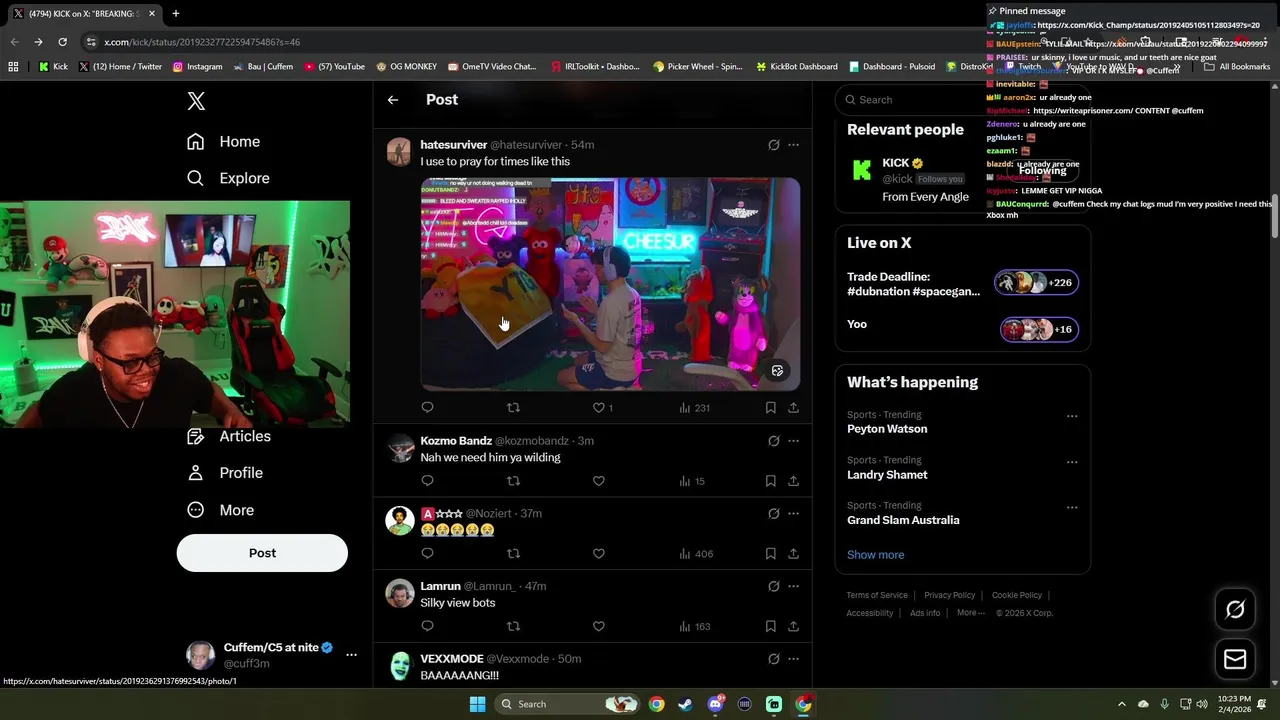
Task: Open the KickBot Dashboard bookmark
Action: [x=797, y=67]
